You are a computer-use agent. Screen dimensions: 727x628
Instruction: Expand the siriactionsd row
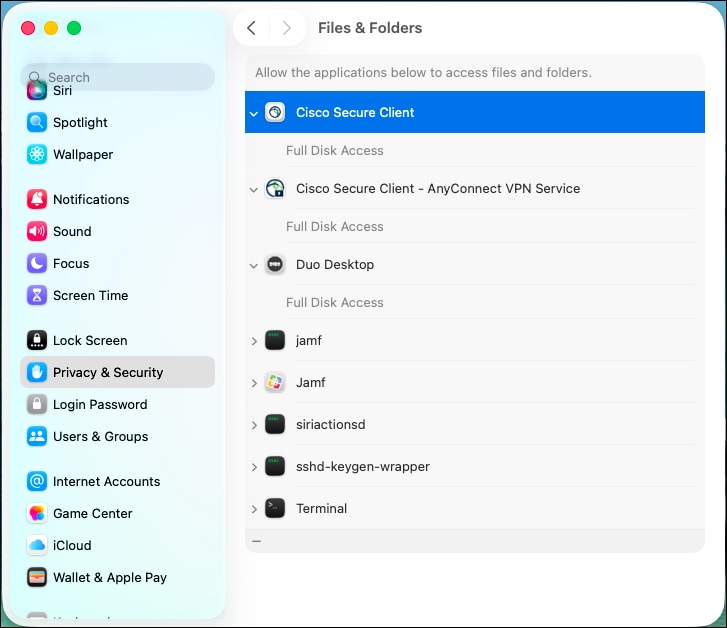pos(254,425)
